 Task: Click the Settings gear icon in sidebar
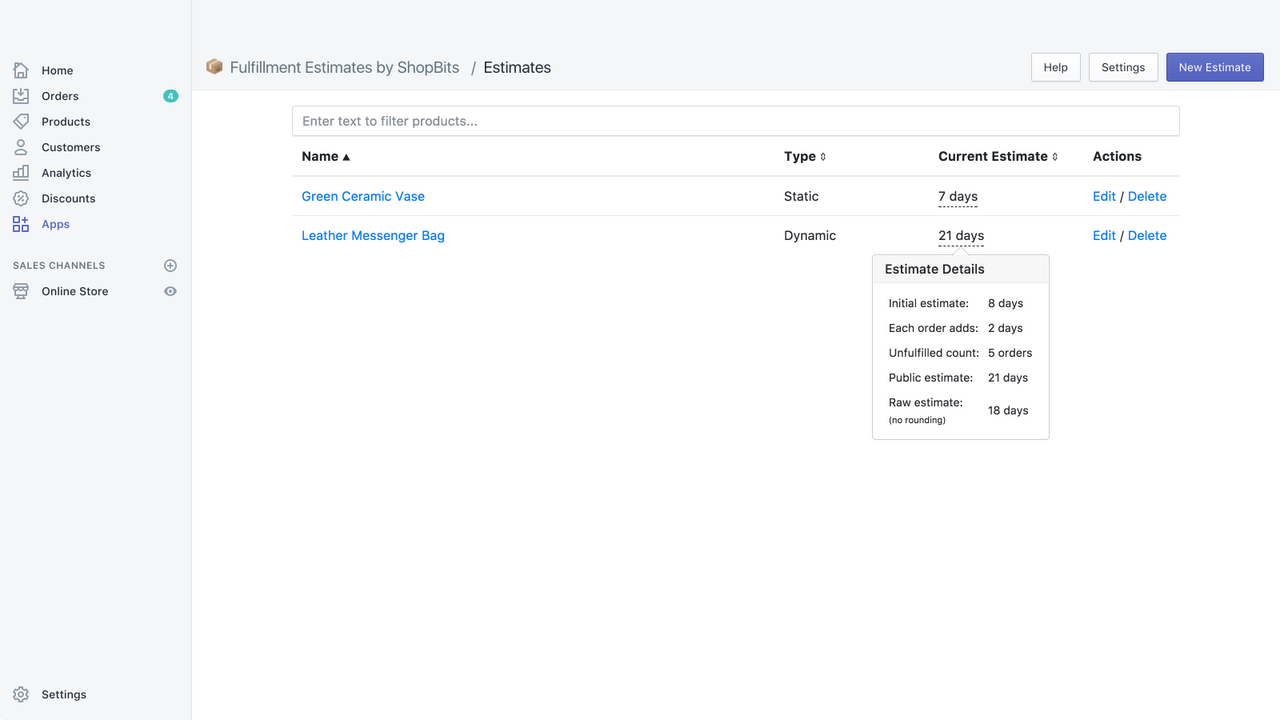(x=21, y=694)
